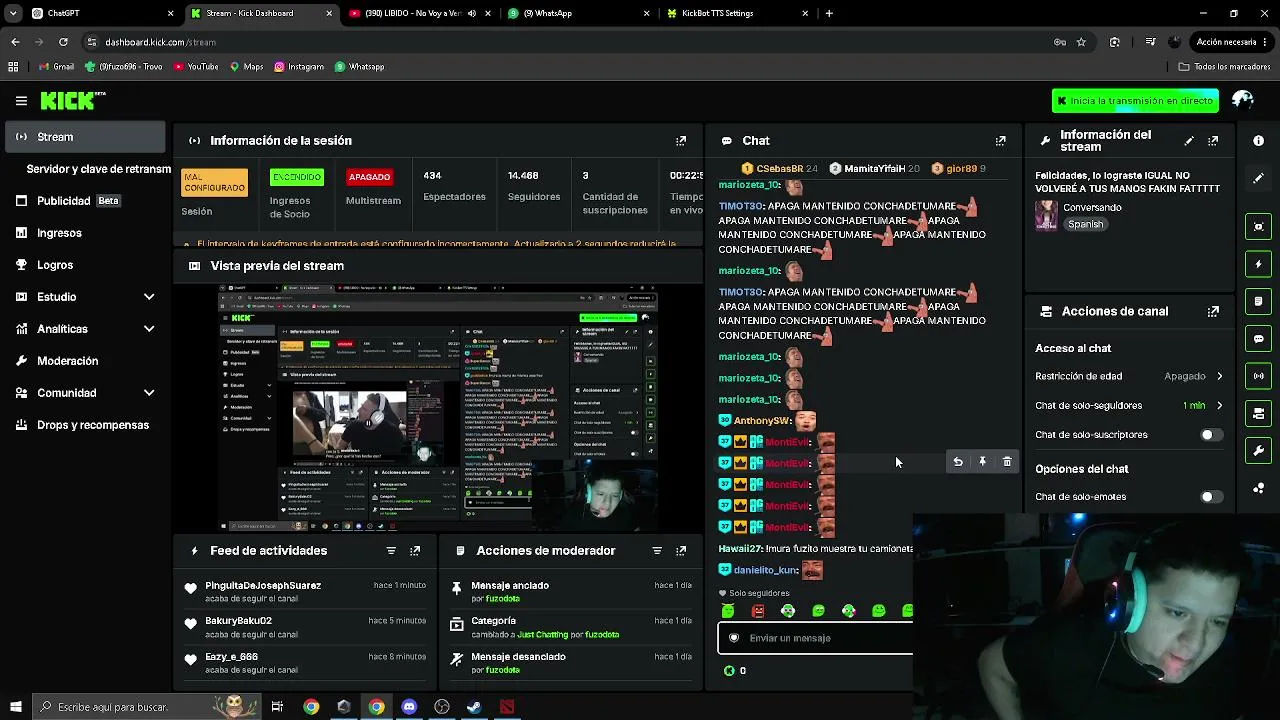Open the Gmail bookmark

pyautogui.click(x=56, y=67)
